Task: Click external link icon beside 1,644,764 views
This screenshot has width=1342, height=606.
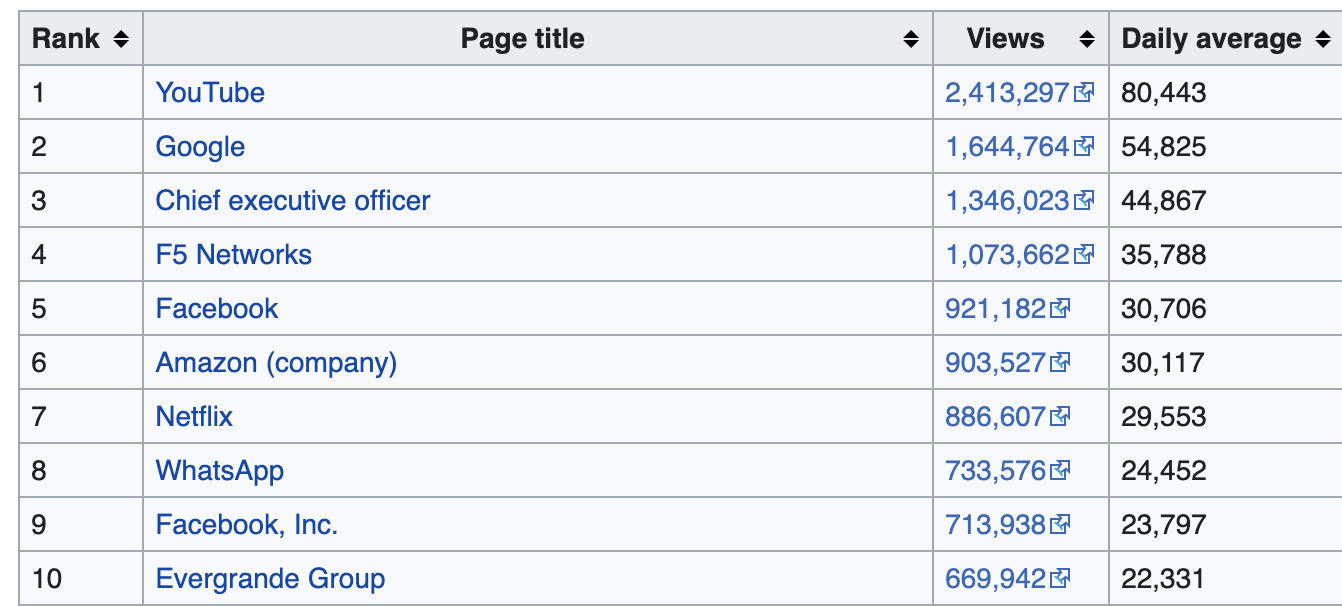Action: click(1084, 147)
